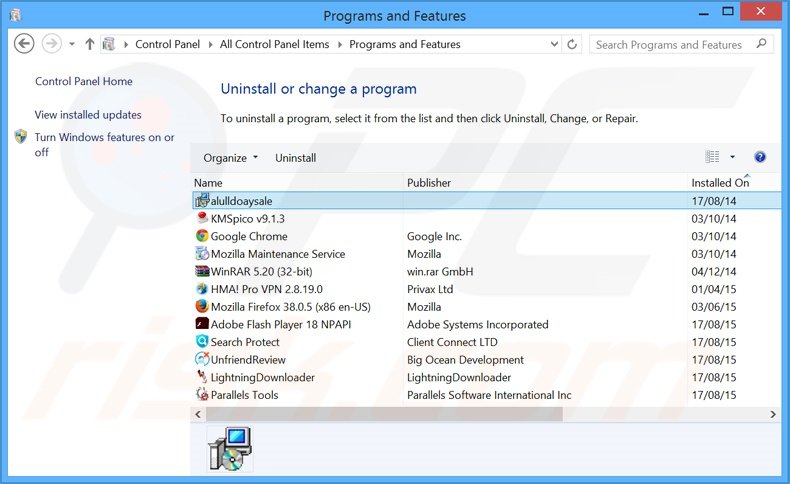The height and width of the screenshot is (484, 790).
Task: Click the Mozilla Maintenance Service icon
Action: [202, 253]
